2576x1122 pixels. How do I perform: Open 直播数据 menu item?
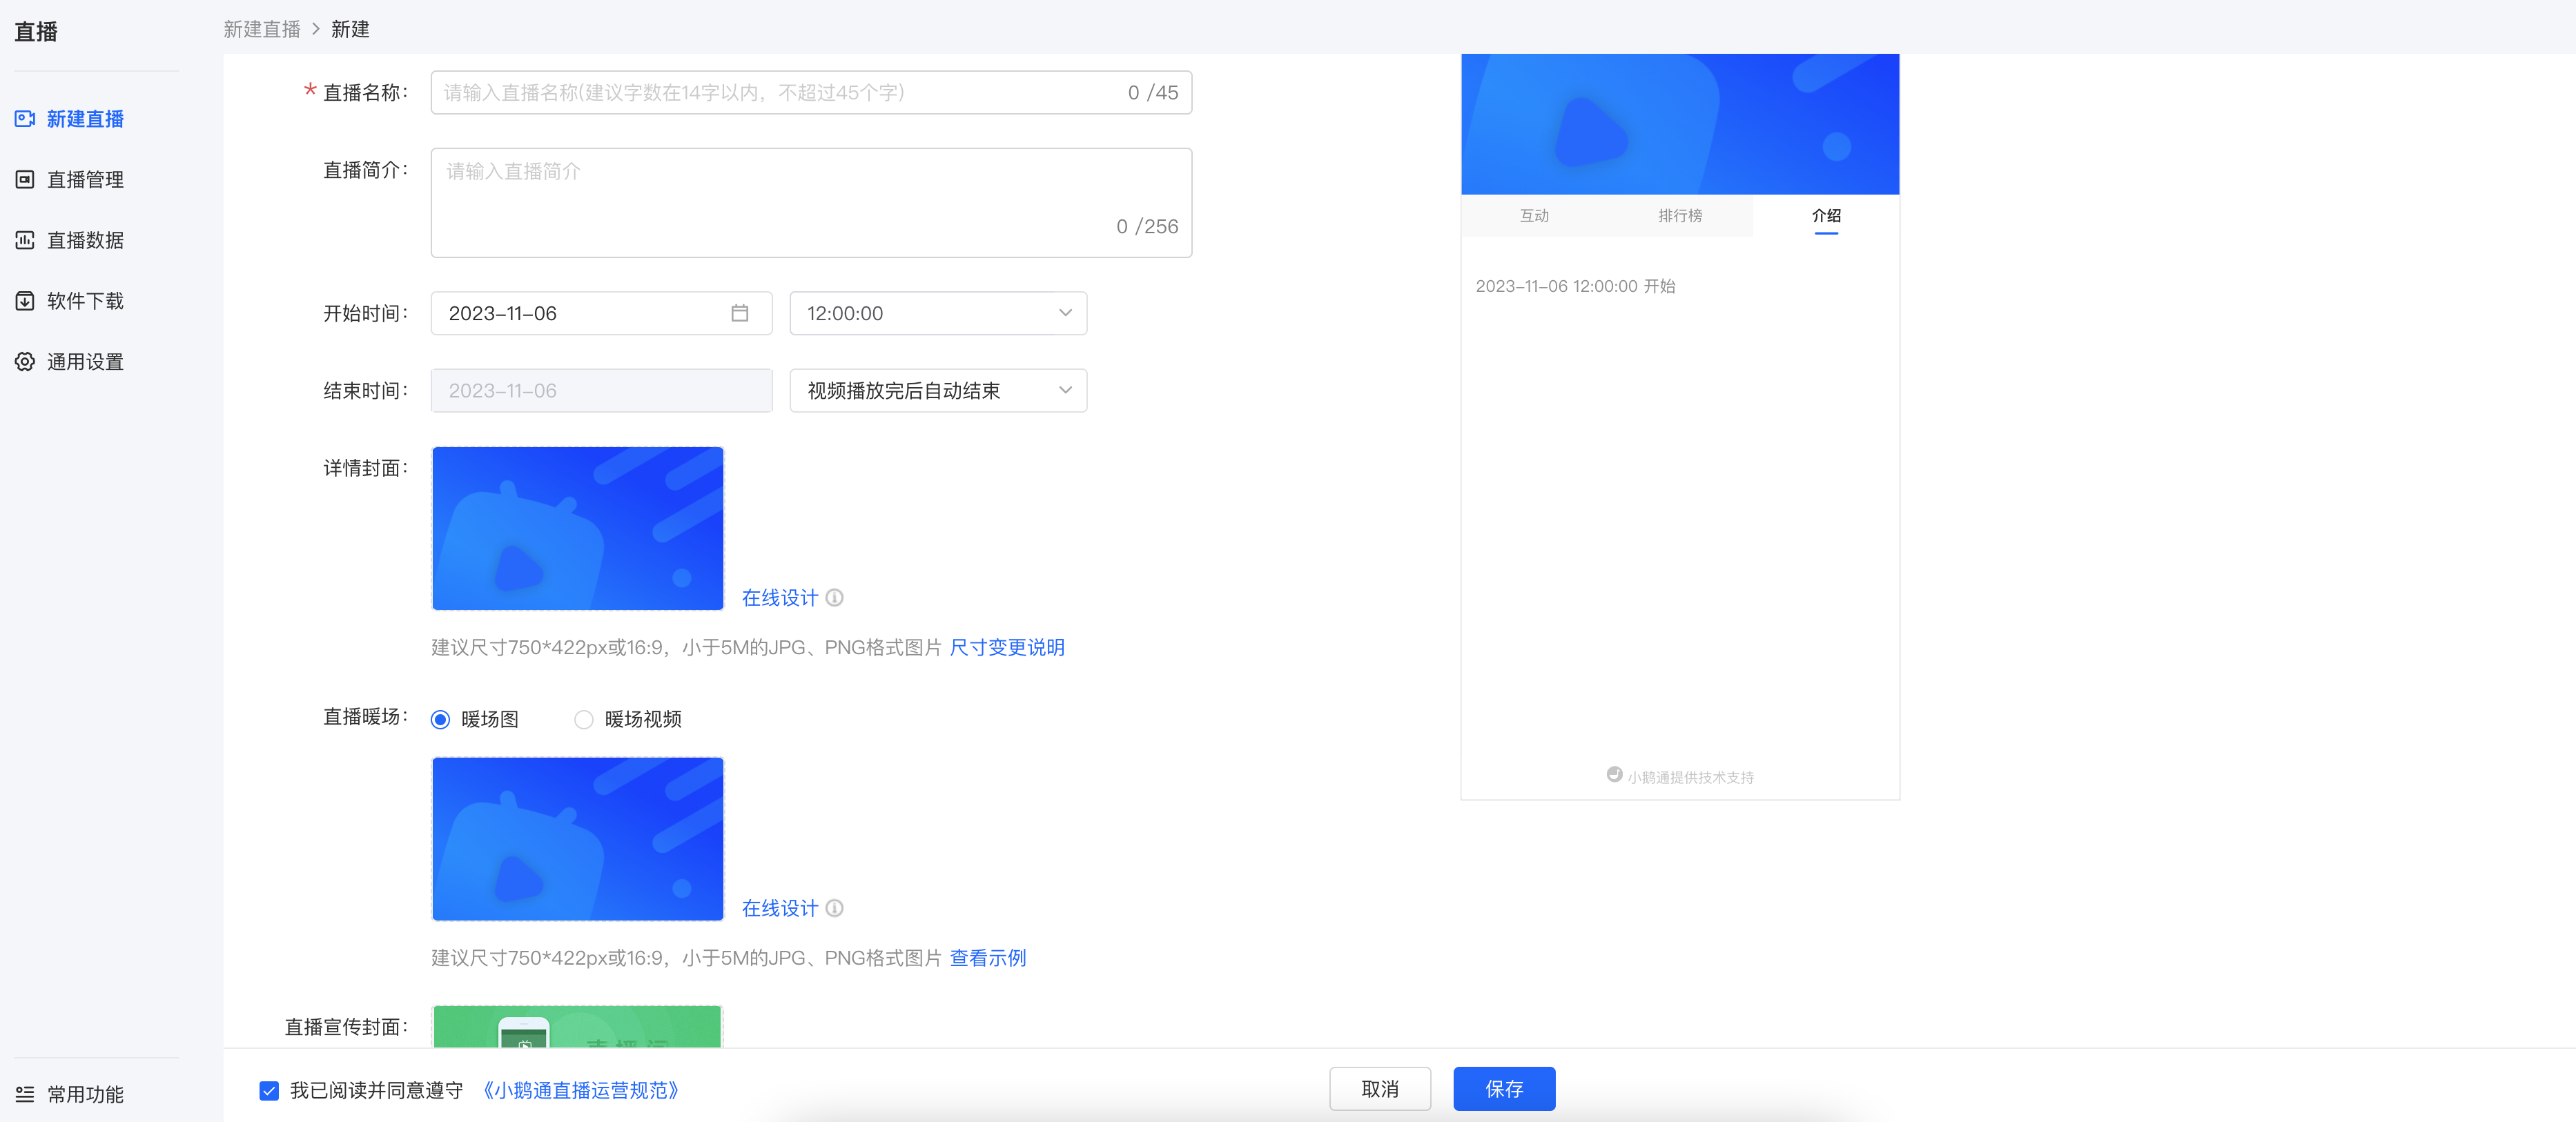coord(86,240)
